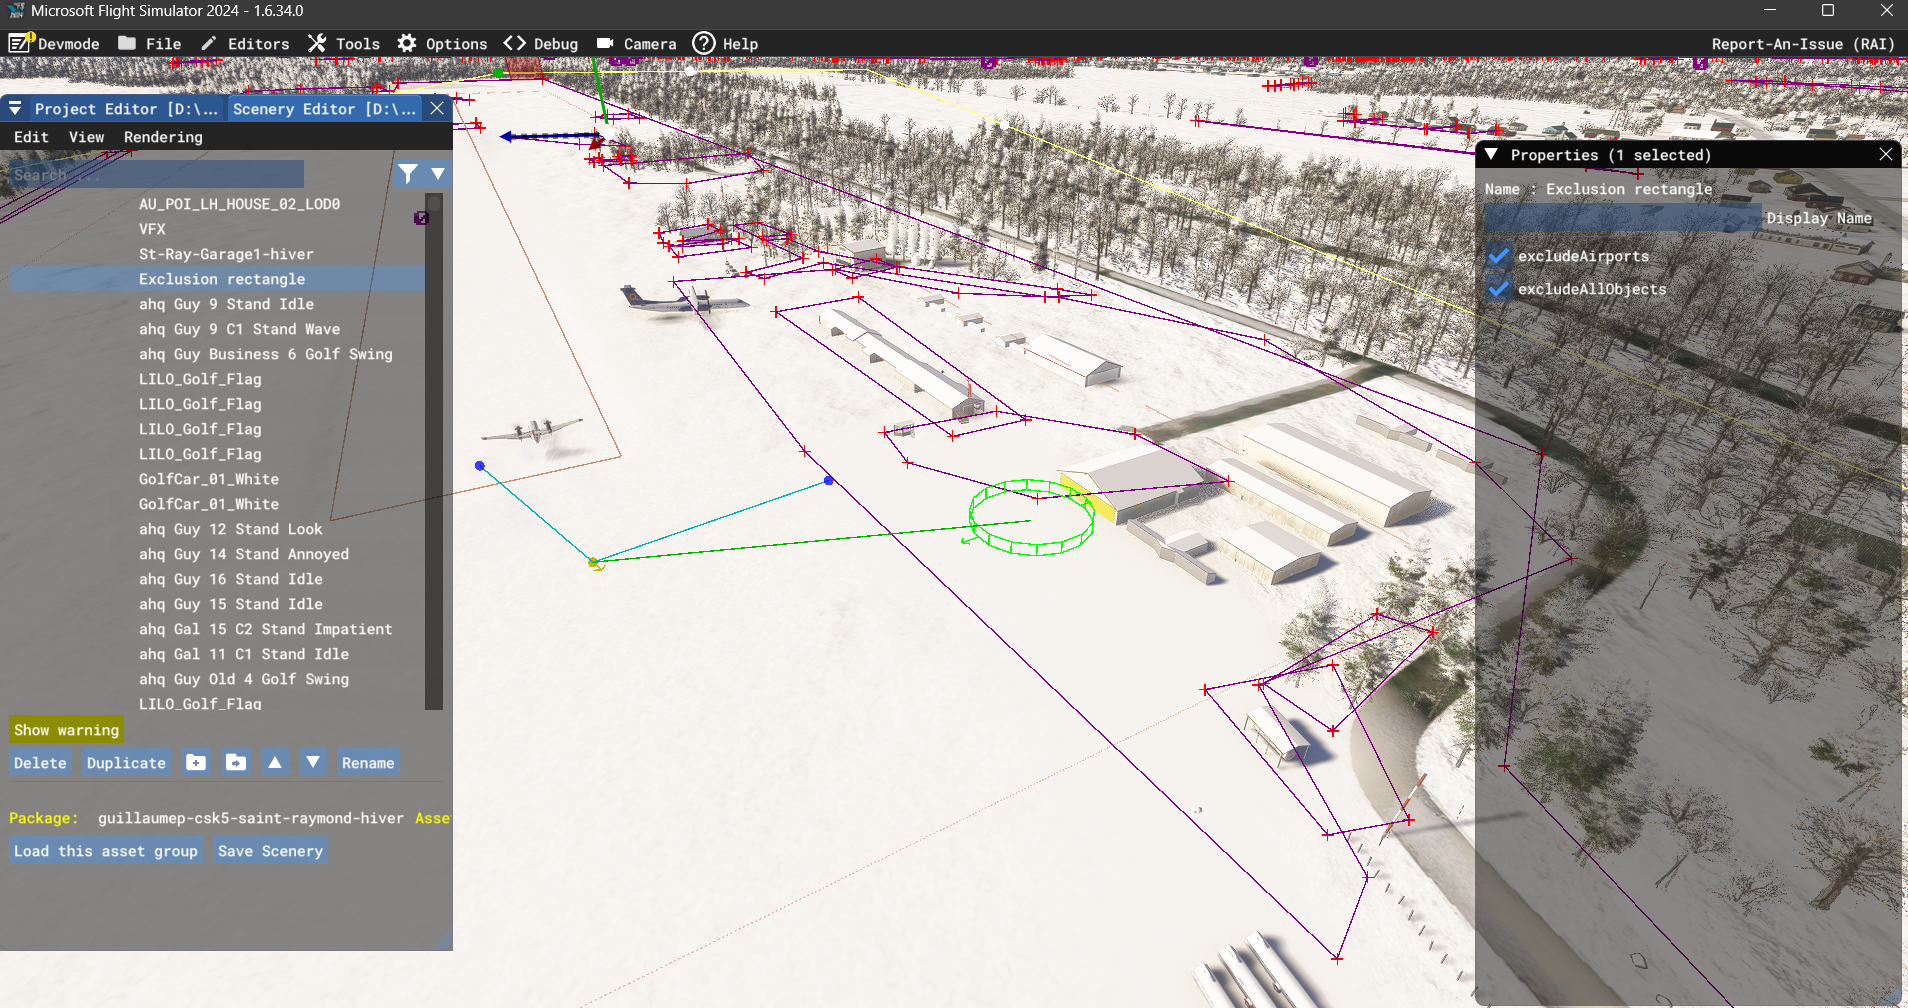
Task: Collapse the Properties panel triangle
Action: click(1491, 155)
